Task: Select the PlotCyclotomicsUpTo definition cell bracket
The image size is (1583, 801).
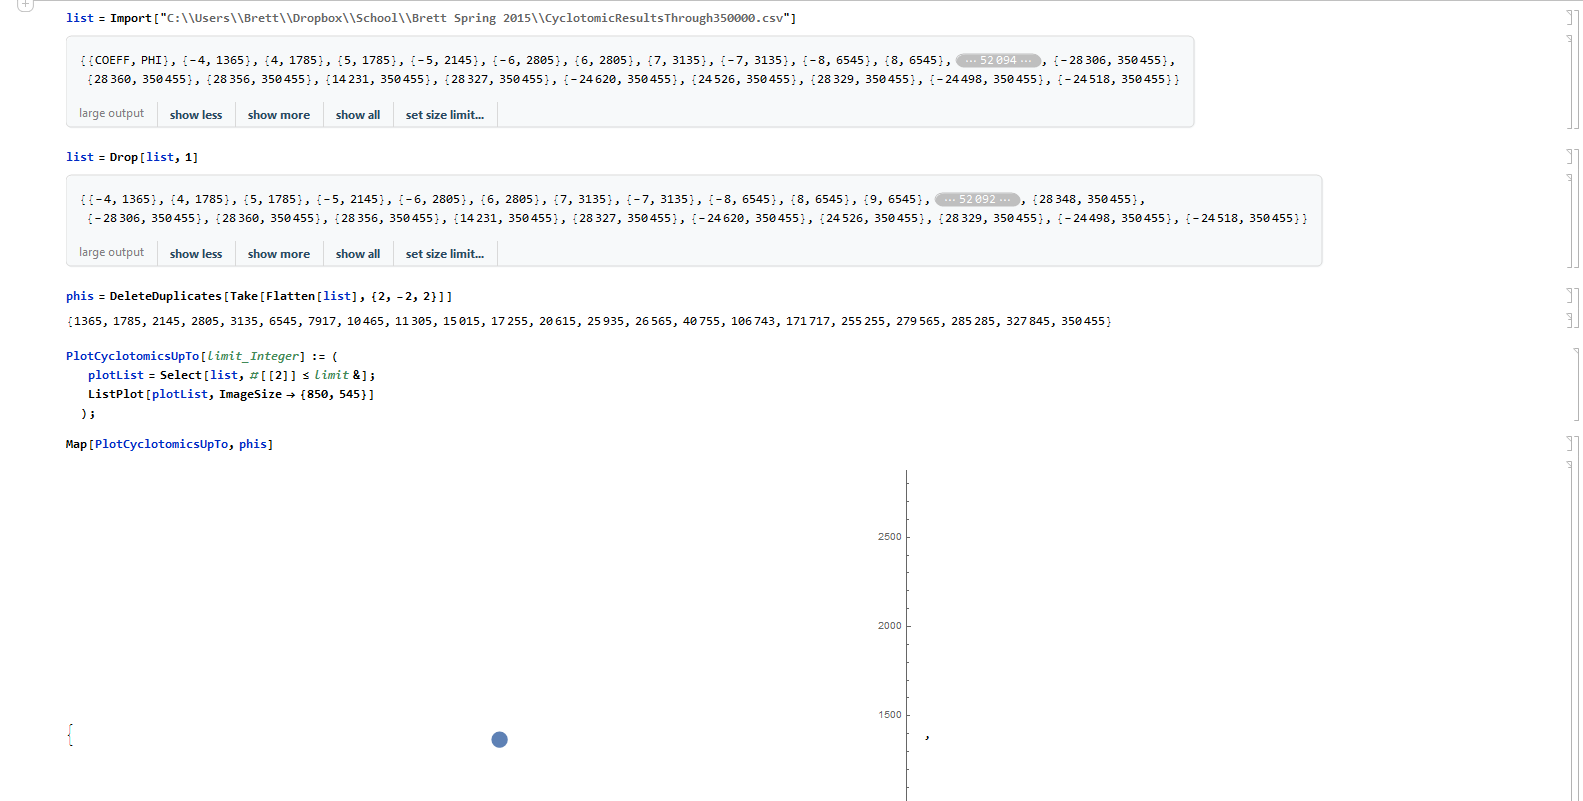Action: pos(1575,384)
